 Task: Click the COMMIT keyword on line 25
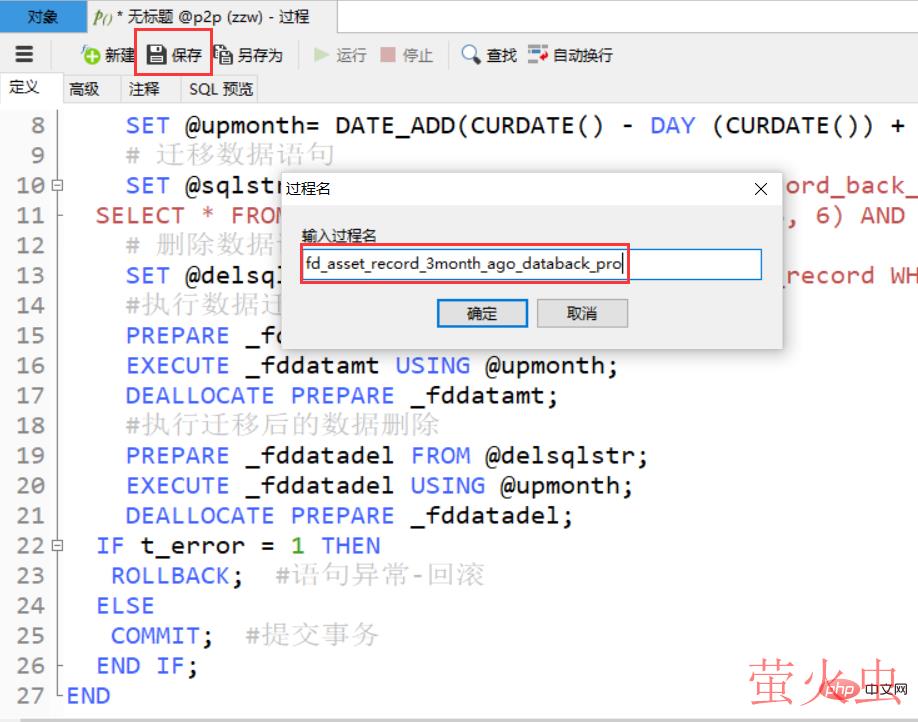tap(155, 636)
